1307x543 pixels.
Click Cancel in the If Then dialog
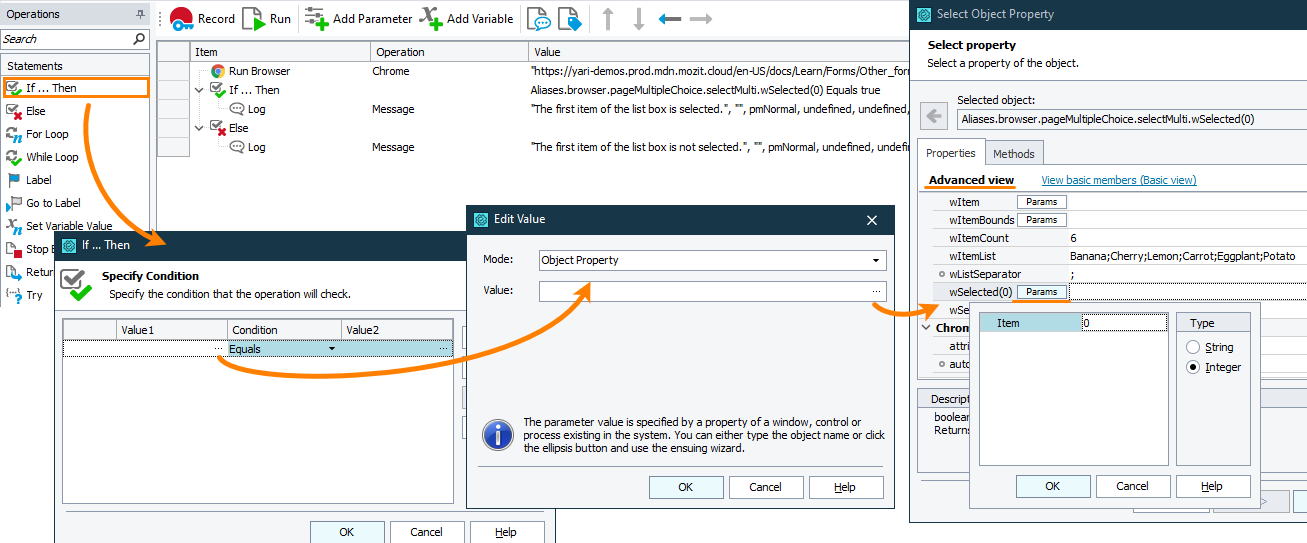427,532
